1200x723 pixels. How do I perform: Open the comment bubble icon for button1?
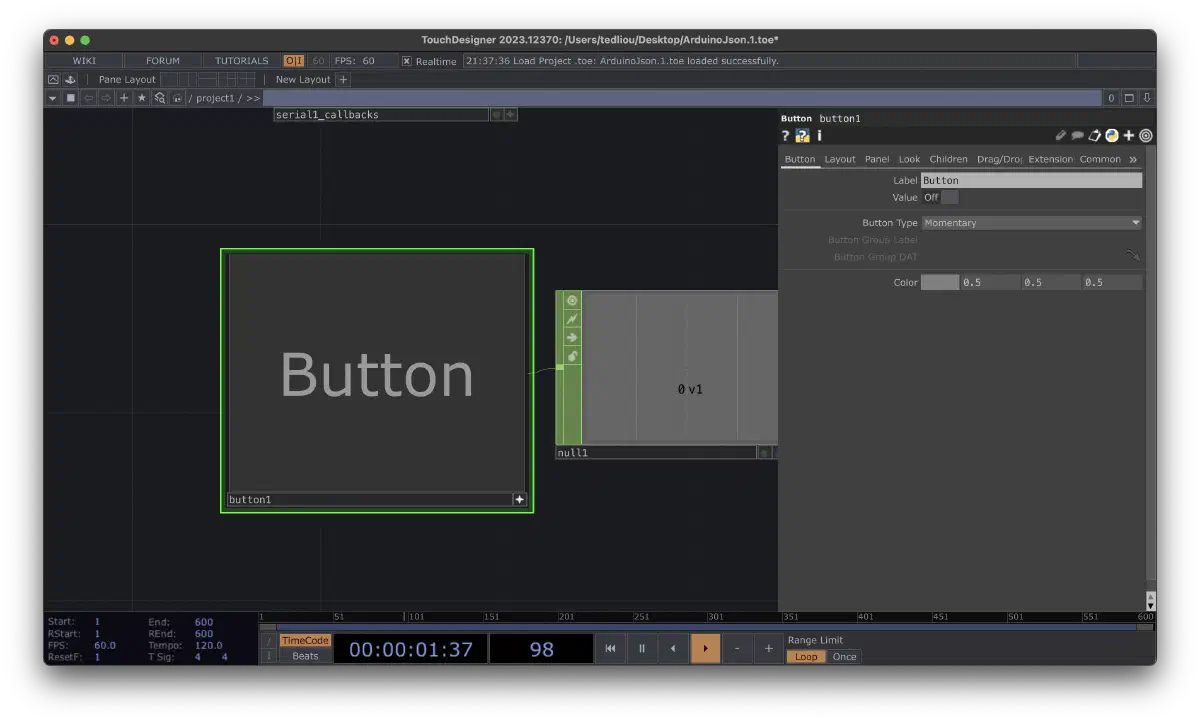tap(1078, 135)
